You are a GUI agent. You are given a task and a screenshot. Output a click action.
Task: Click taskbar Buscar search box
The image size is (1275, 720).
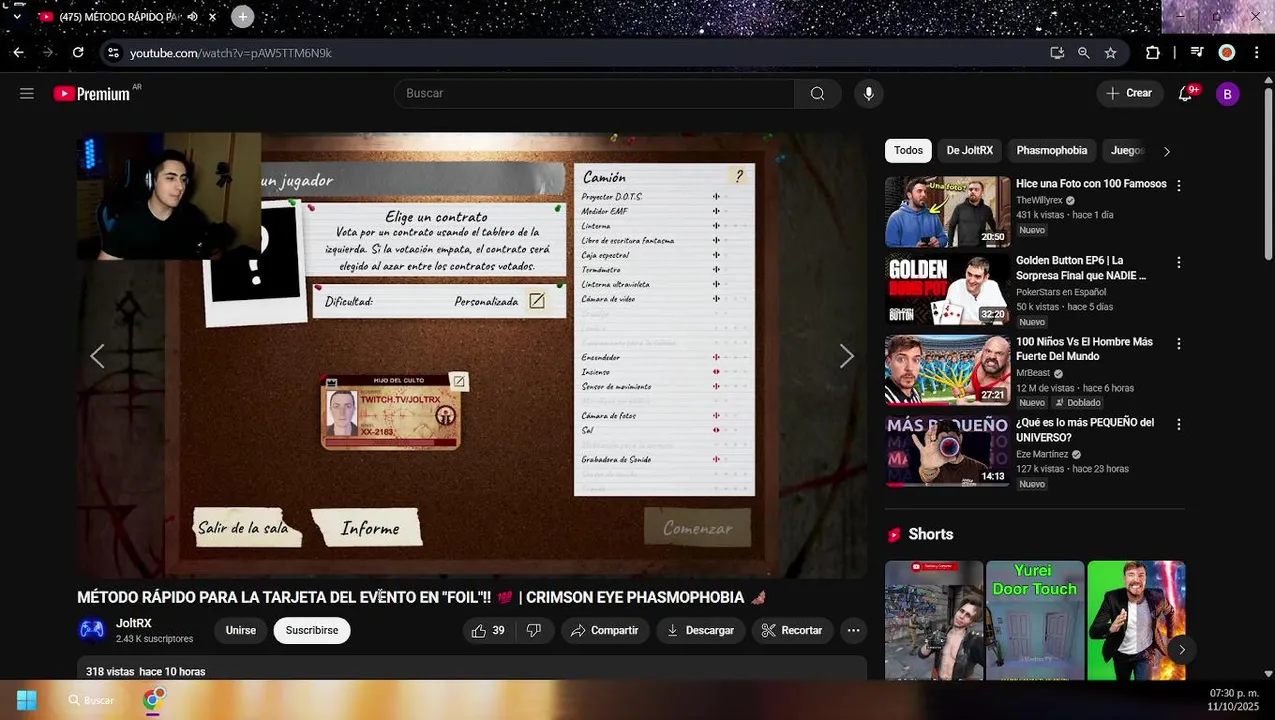pyautogui.click(x=92, y=700)
